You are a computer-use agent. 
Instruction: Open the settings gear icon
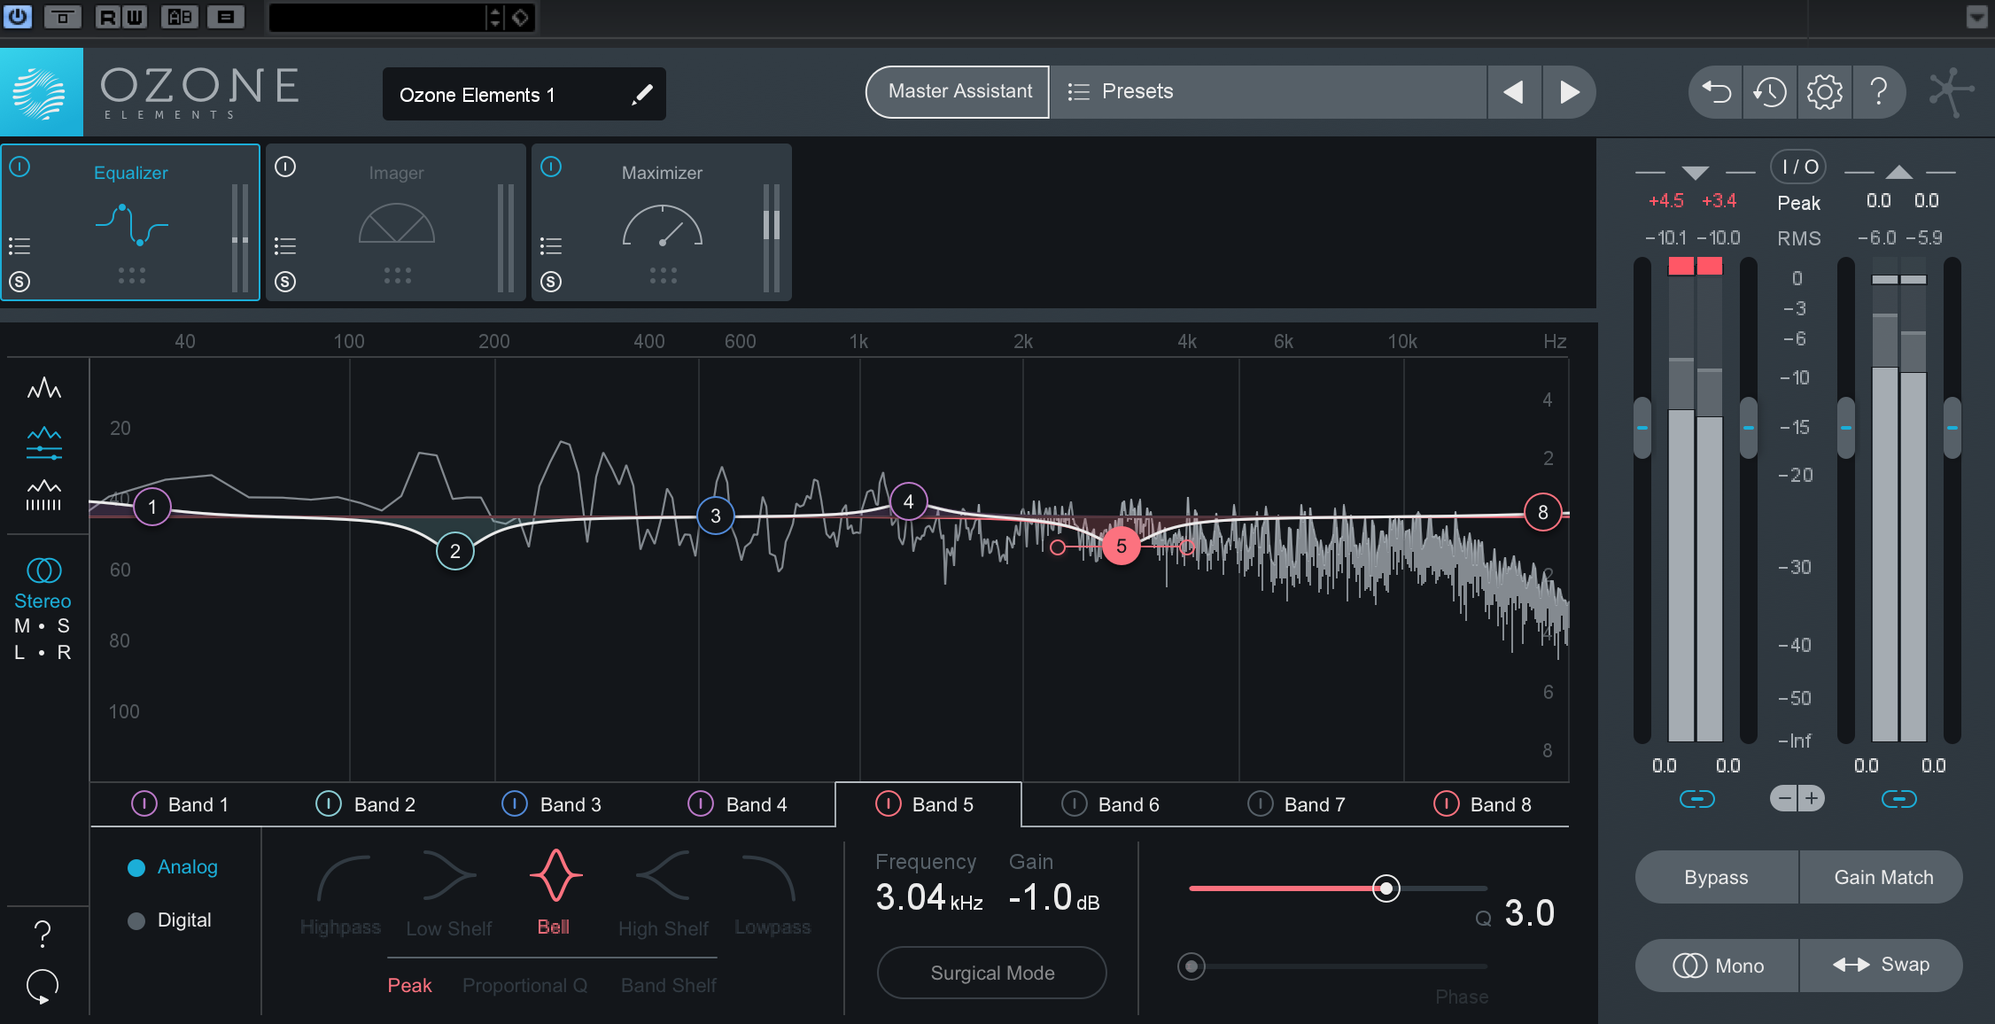(1824, 92)
